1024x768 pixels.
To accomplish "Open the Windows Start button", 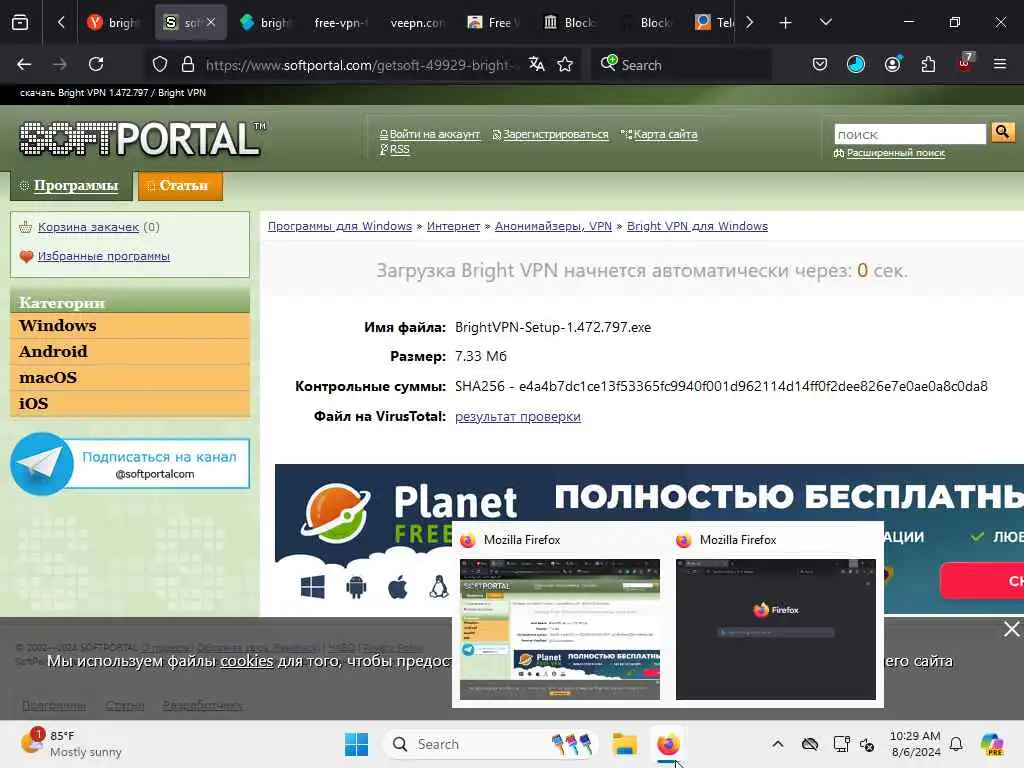I will tap(357, 744).
